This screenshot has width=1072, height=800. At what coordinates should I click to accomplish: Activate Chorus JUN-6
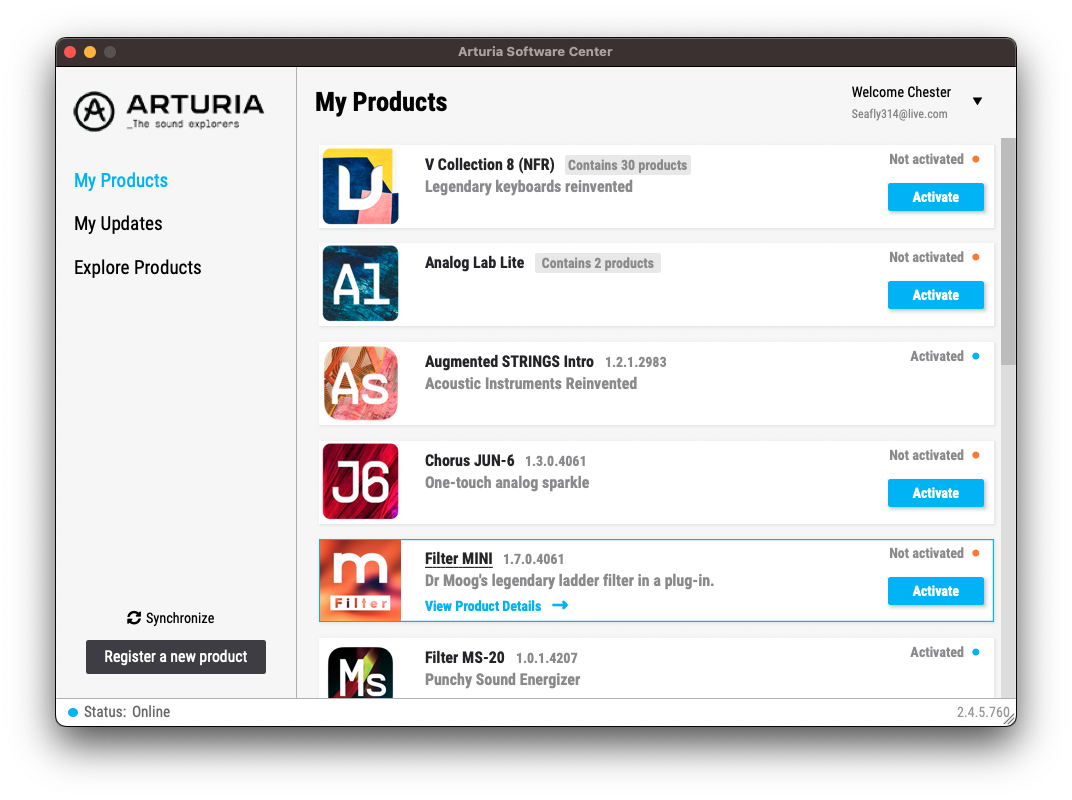click(x=935, y=493)
